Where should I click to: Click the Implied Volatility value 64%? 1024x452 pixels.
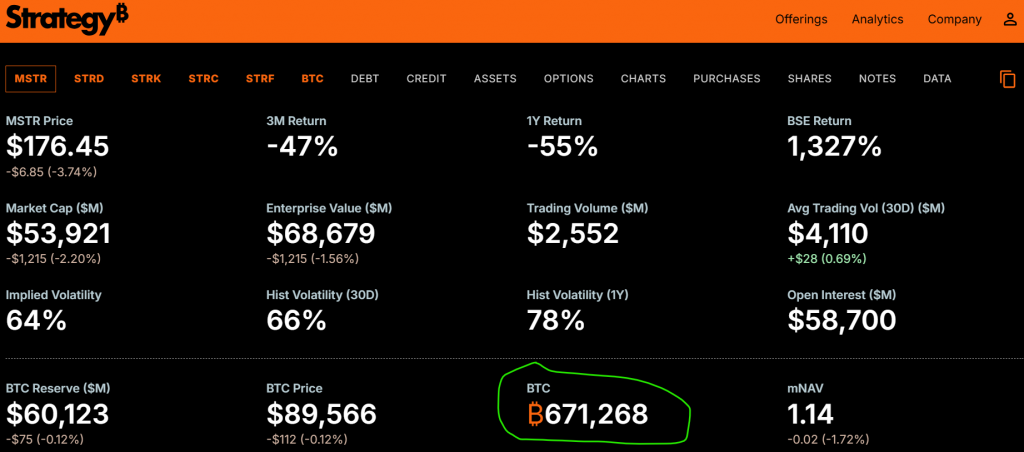coord(36,320)
